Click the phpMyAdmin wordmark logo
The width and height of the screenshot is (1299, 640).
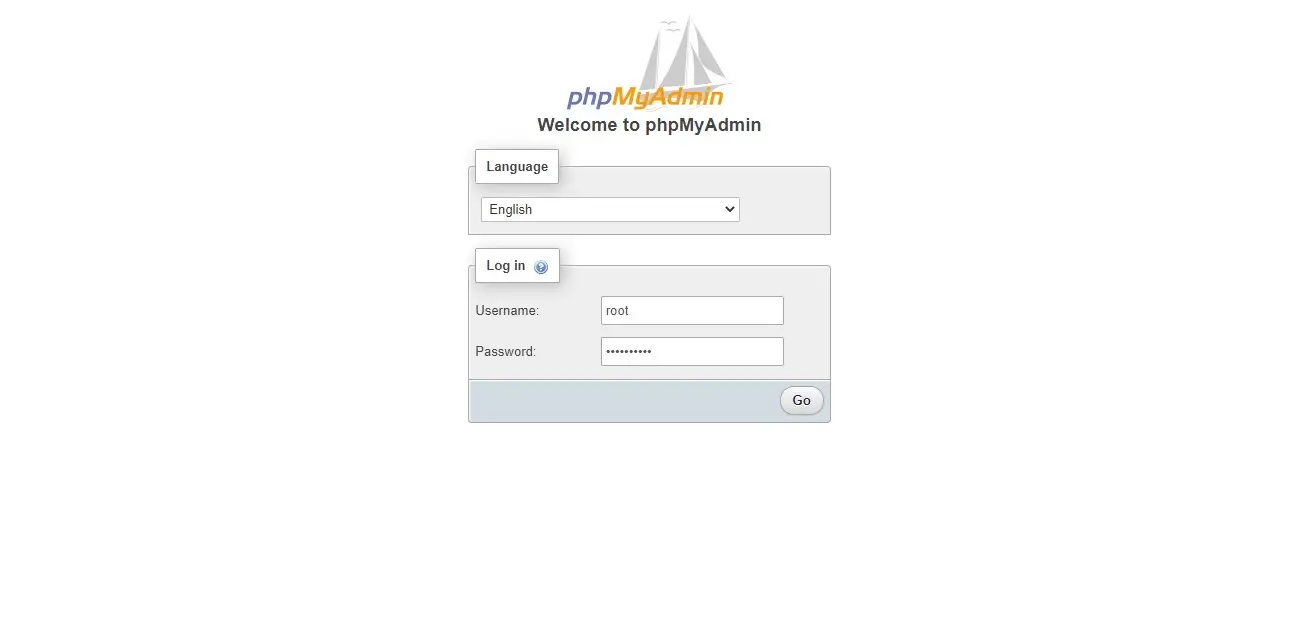point(645,97)
